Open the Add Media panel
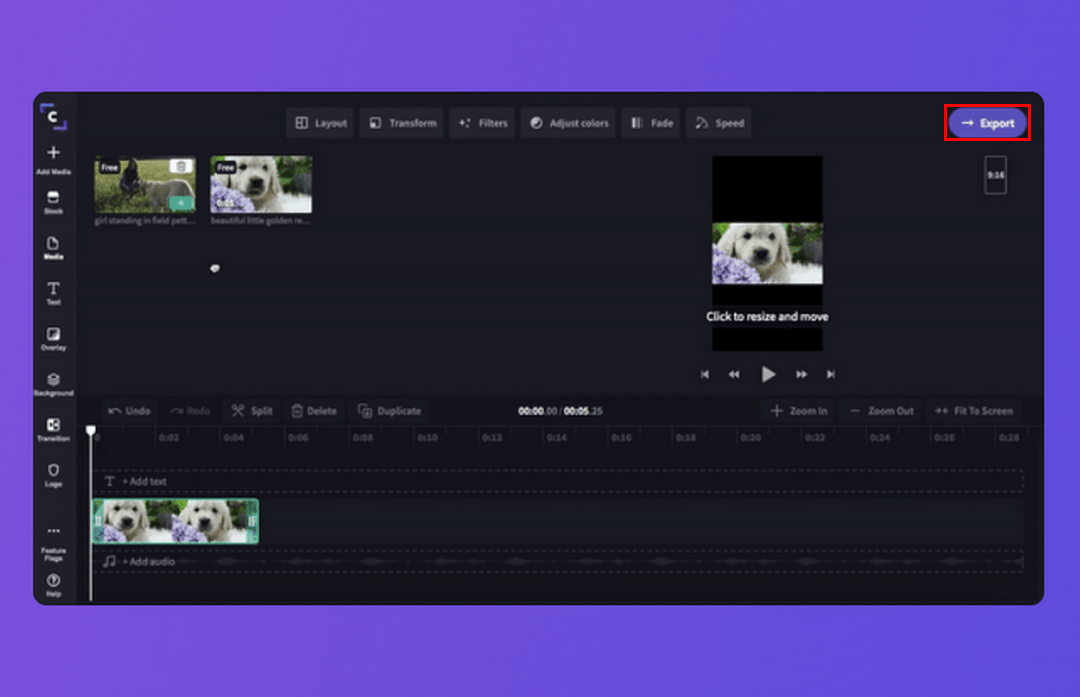 pos(53,158)
